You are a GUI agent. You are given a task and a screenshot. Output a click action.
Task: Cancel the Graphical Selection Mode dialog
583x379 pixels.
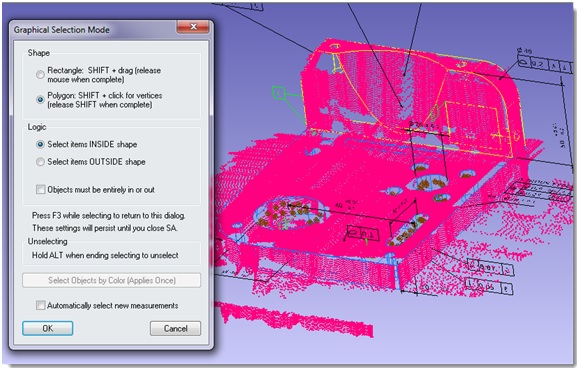tap(175, 328)
